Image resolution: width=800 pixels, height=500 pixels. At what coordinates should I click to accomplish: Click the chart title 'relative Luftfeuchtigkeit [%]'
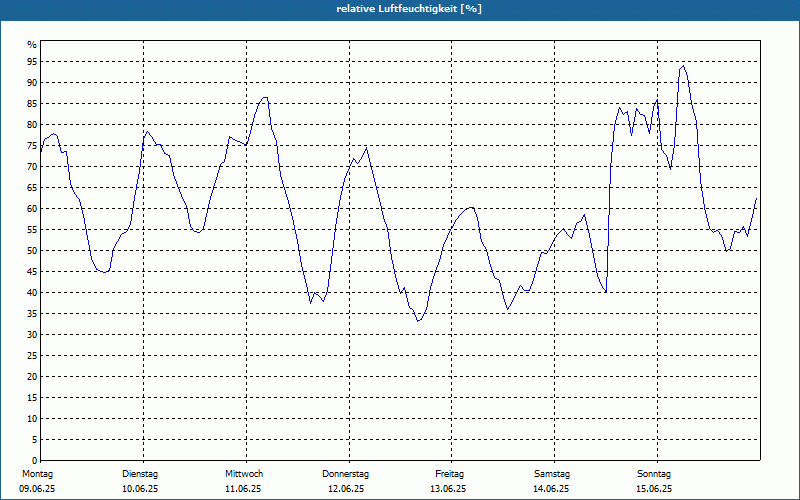[409, 9]
